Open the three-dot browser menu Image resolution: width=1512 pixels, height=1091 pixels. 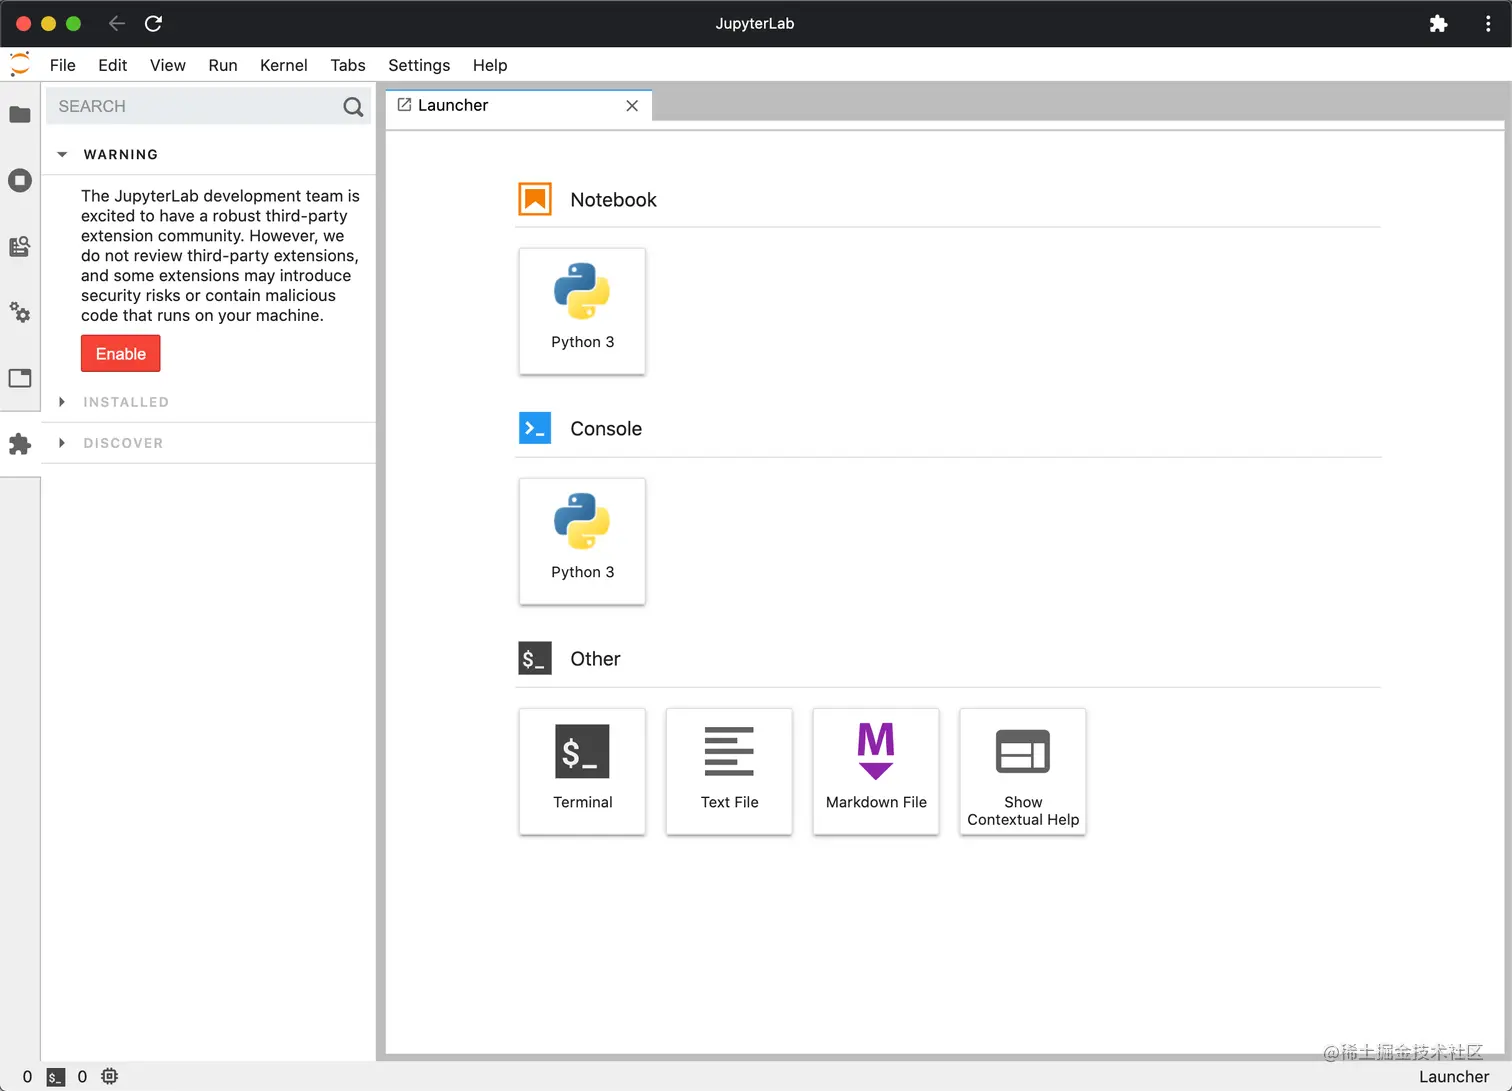1488,24
